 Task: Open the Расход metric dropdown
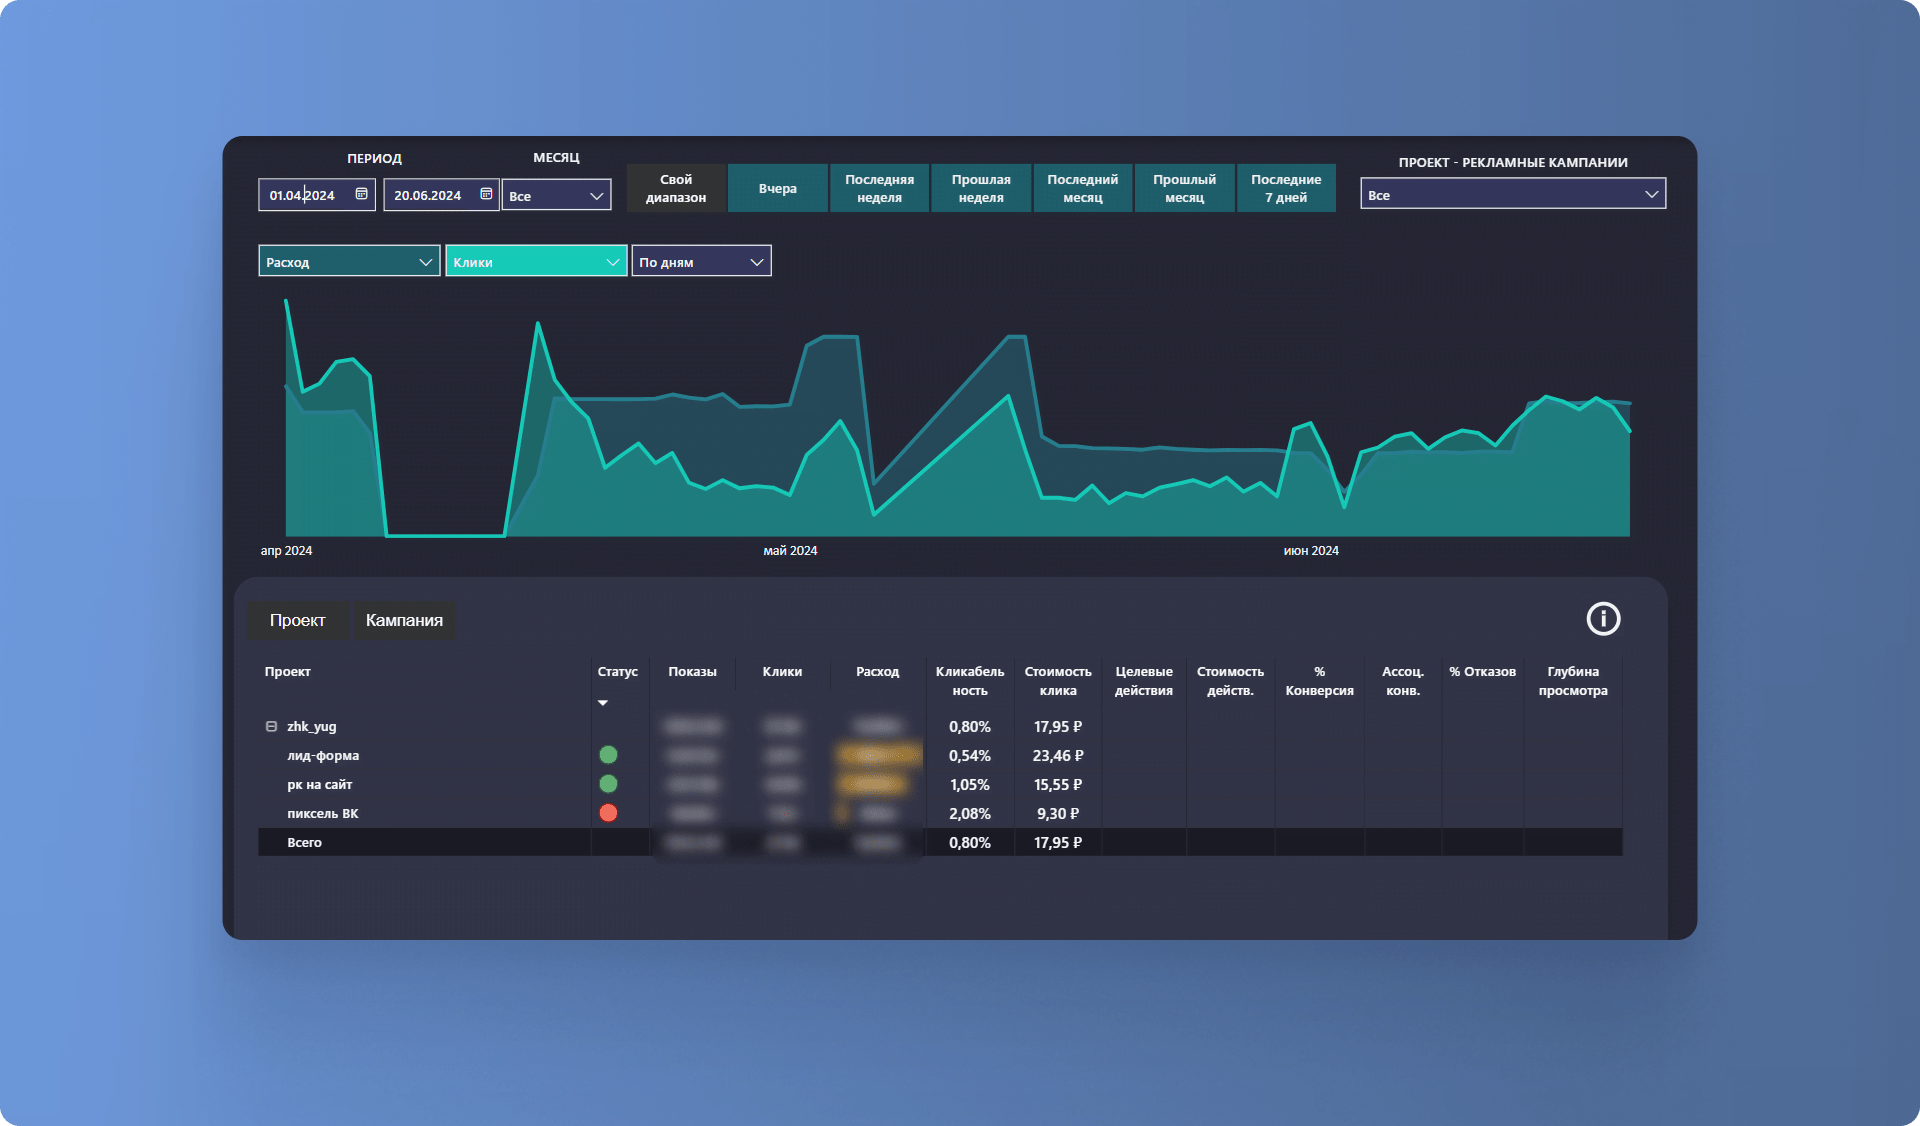tap(348, 262)
